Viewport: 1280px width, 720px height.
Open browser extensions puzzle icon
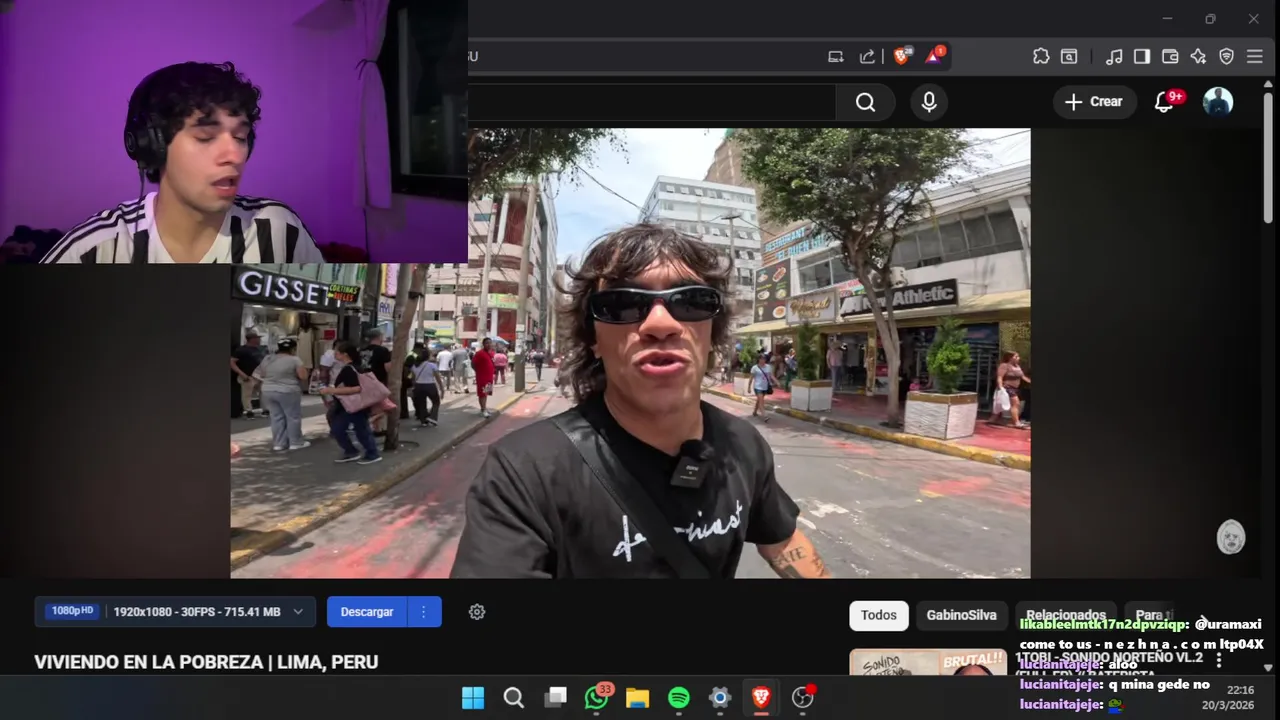(1041, 57)
